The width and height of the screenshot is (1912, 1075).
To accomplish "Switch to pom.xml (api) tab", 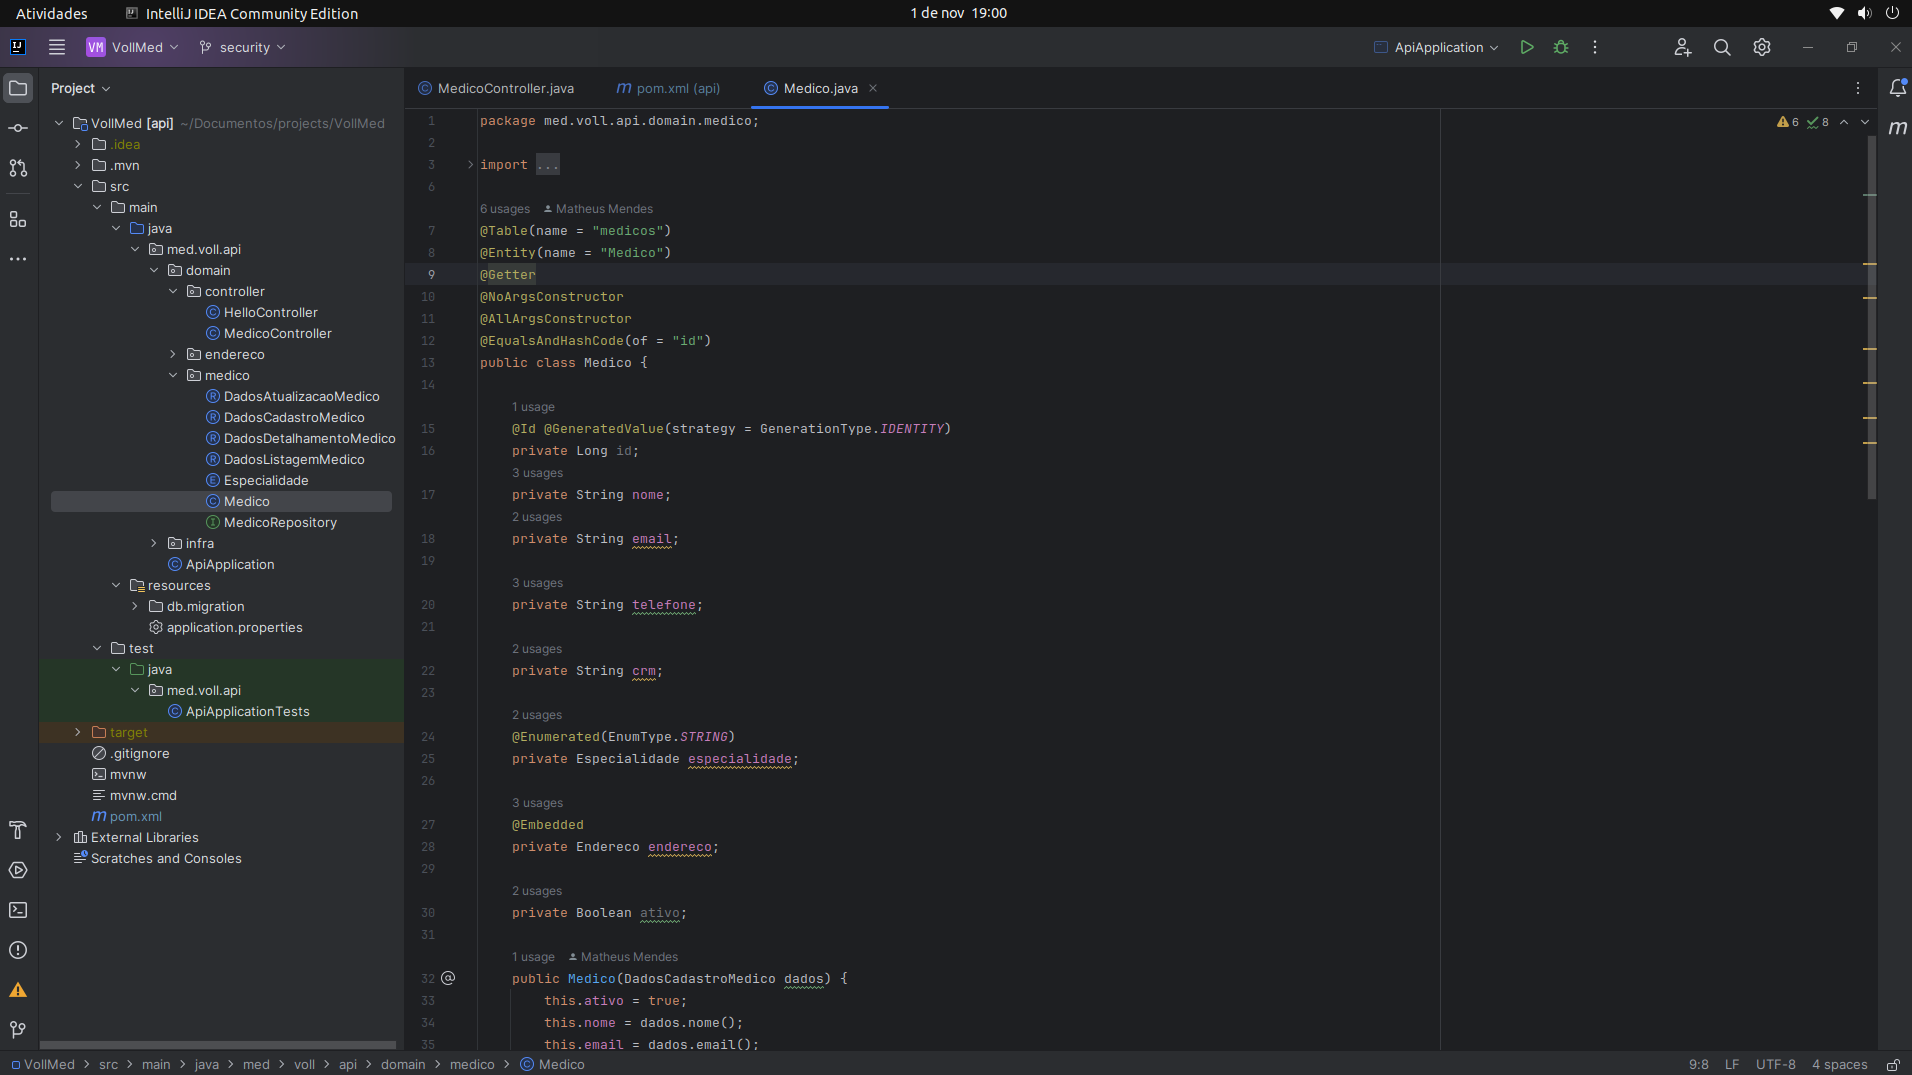I will point(669,88).
